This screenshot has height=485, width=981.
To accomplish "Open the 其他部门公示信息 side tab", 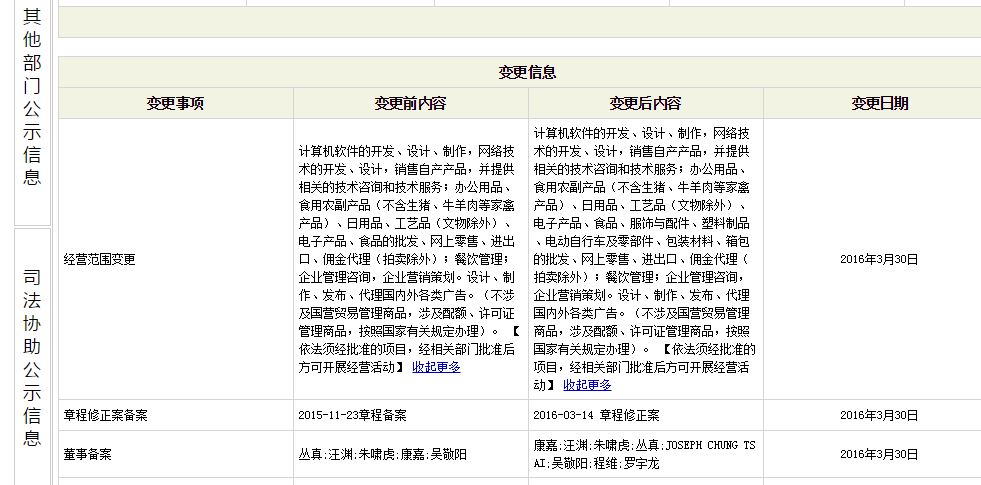I will pyautogui.click(x=31, y=97).
